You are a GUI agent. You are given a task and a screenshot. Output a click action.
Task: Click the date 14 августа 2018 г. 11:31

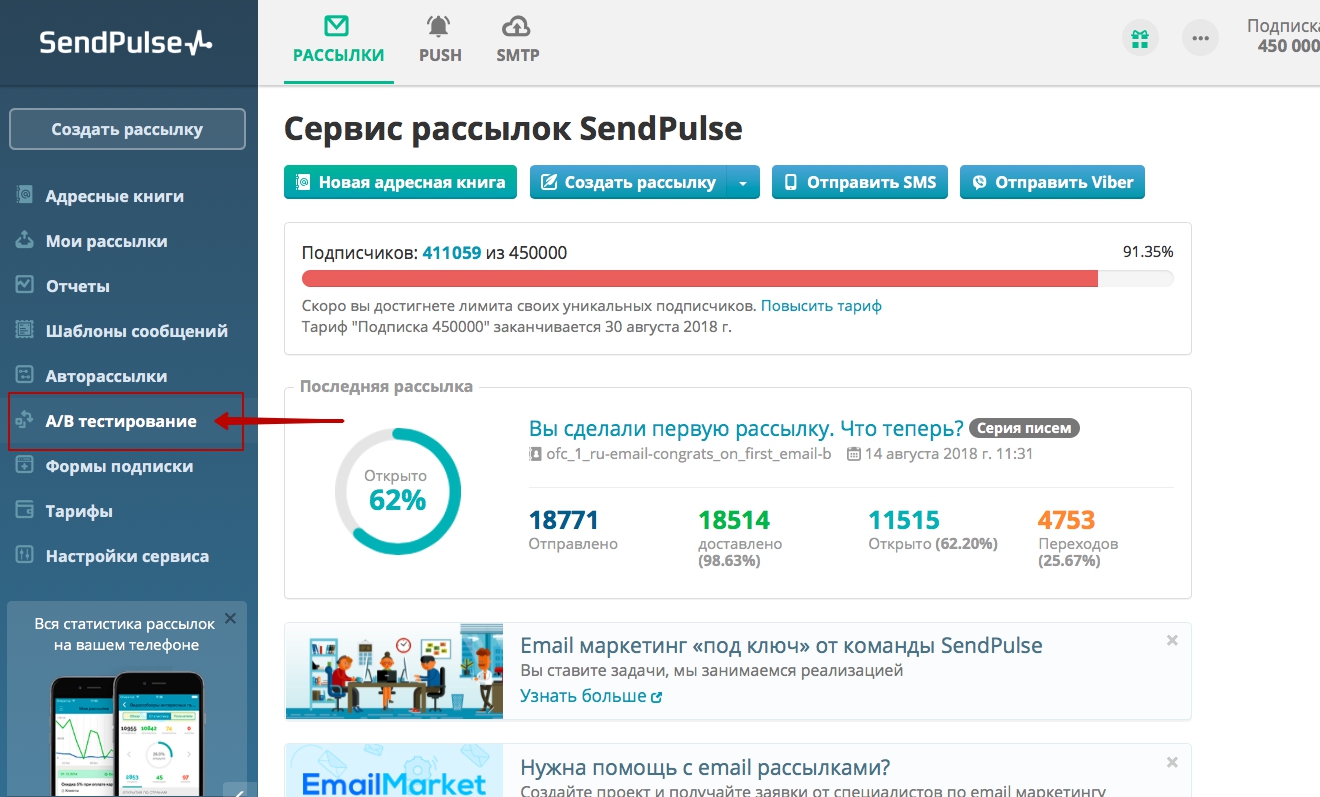(948, 453)
